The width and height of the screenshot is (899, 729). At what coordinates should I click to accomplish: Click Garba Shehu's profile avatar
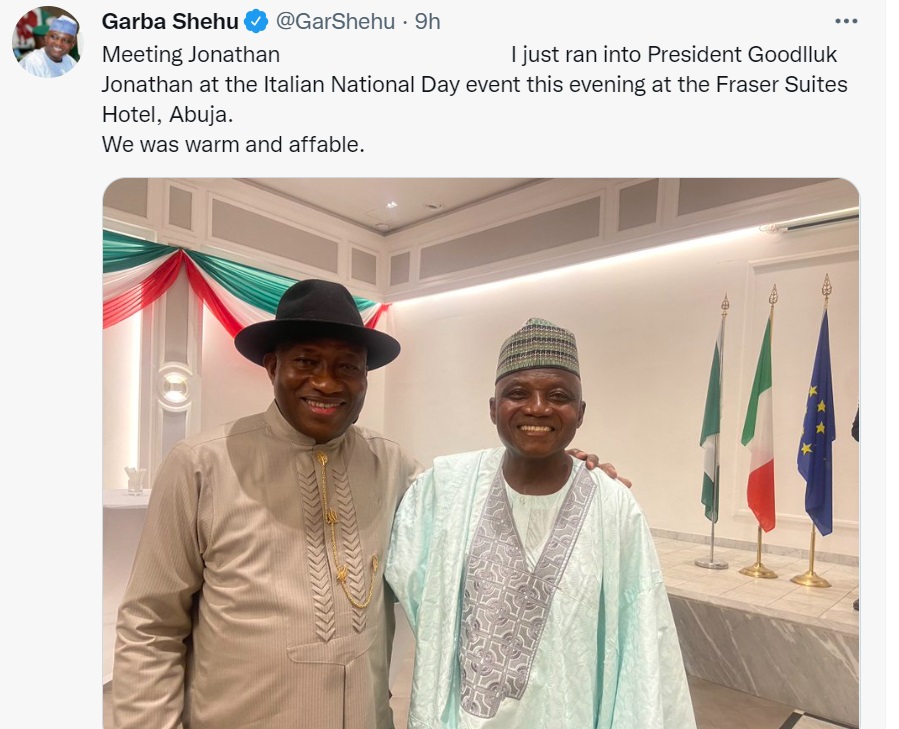coord(46,43)
